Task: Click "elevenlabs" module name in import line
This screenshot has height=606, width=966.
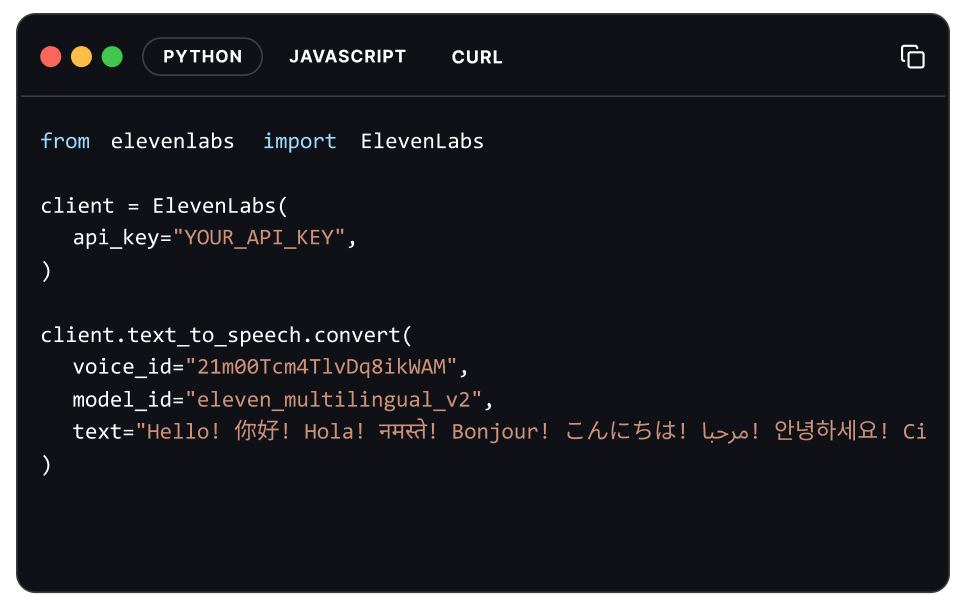Action: pyautogui.click(x=172, y=141)
